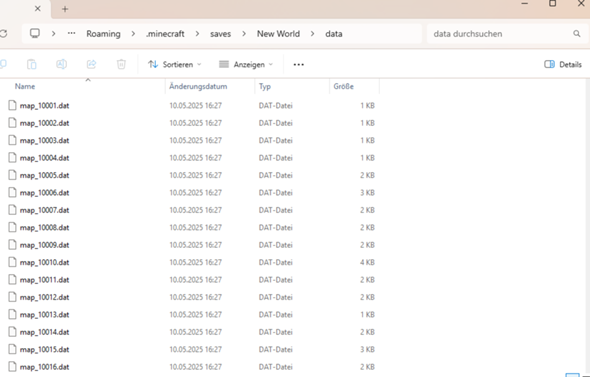Click DAT-Datei type of map_10001.dat

(275, 105)
